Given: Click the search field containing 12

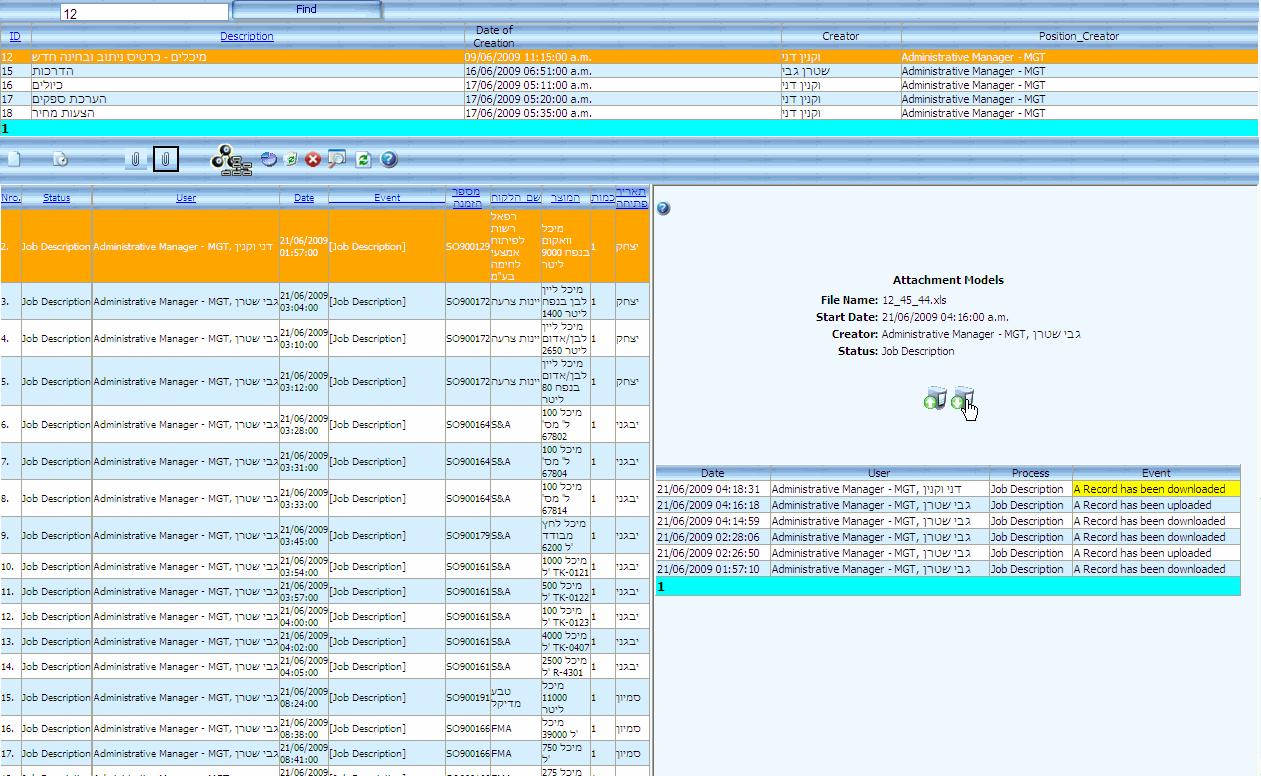Looking at the screenshot, I should click(144, 13).
